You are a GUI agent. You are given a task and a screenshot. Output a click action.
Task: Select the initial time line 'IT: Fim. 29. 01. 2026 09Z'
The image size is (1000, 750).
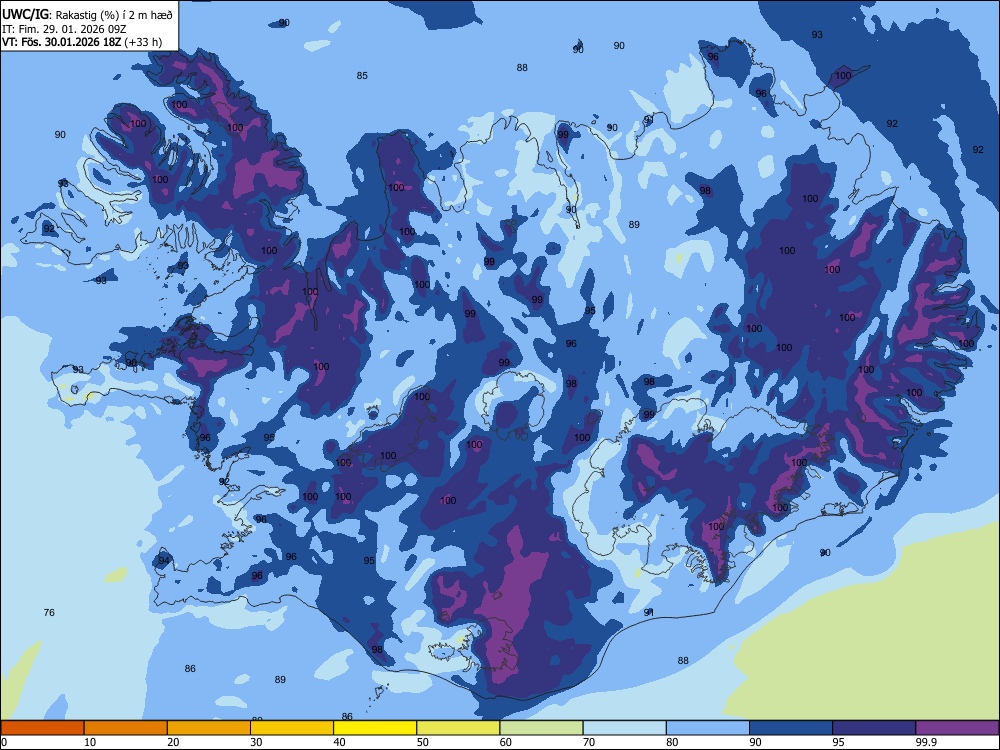[x=64, y=29]
